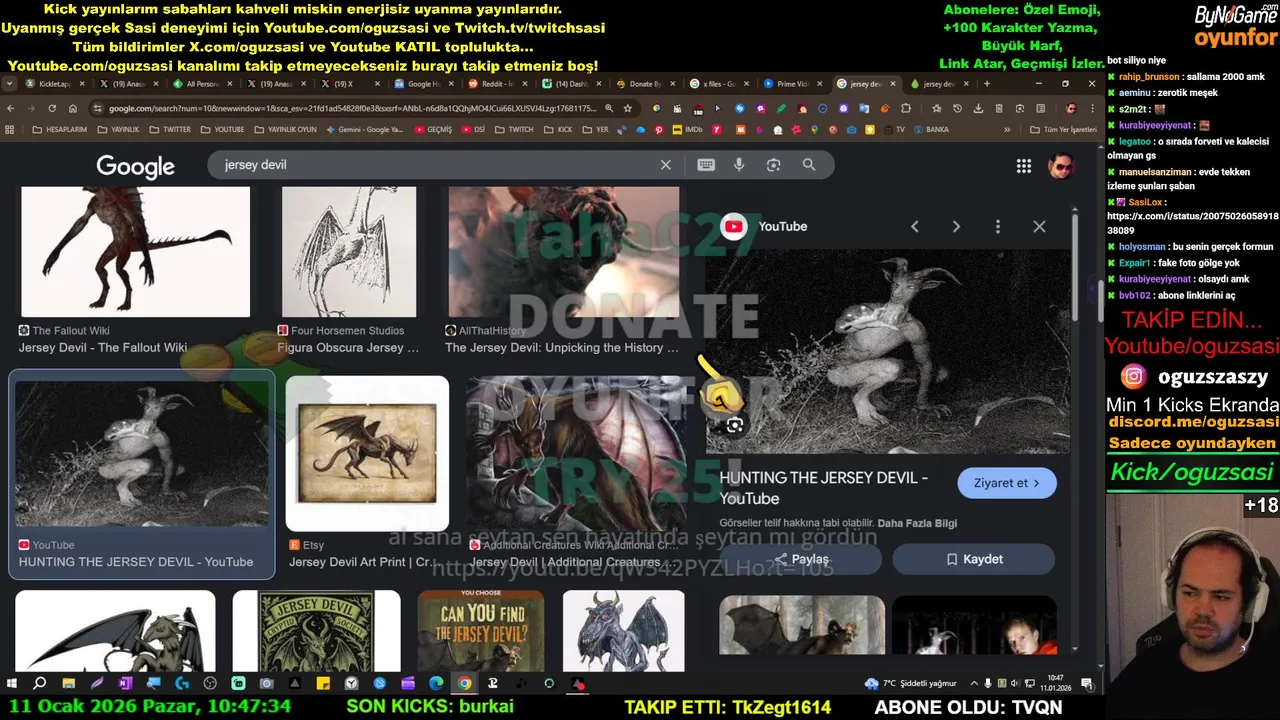The width and height of the screenshot is (1280, 720).
Task: Click the zoom magnifier in address bar
Action: point(608,108)
